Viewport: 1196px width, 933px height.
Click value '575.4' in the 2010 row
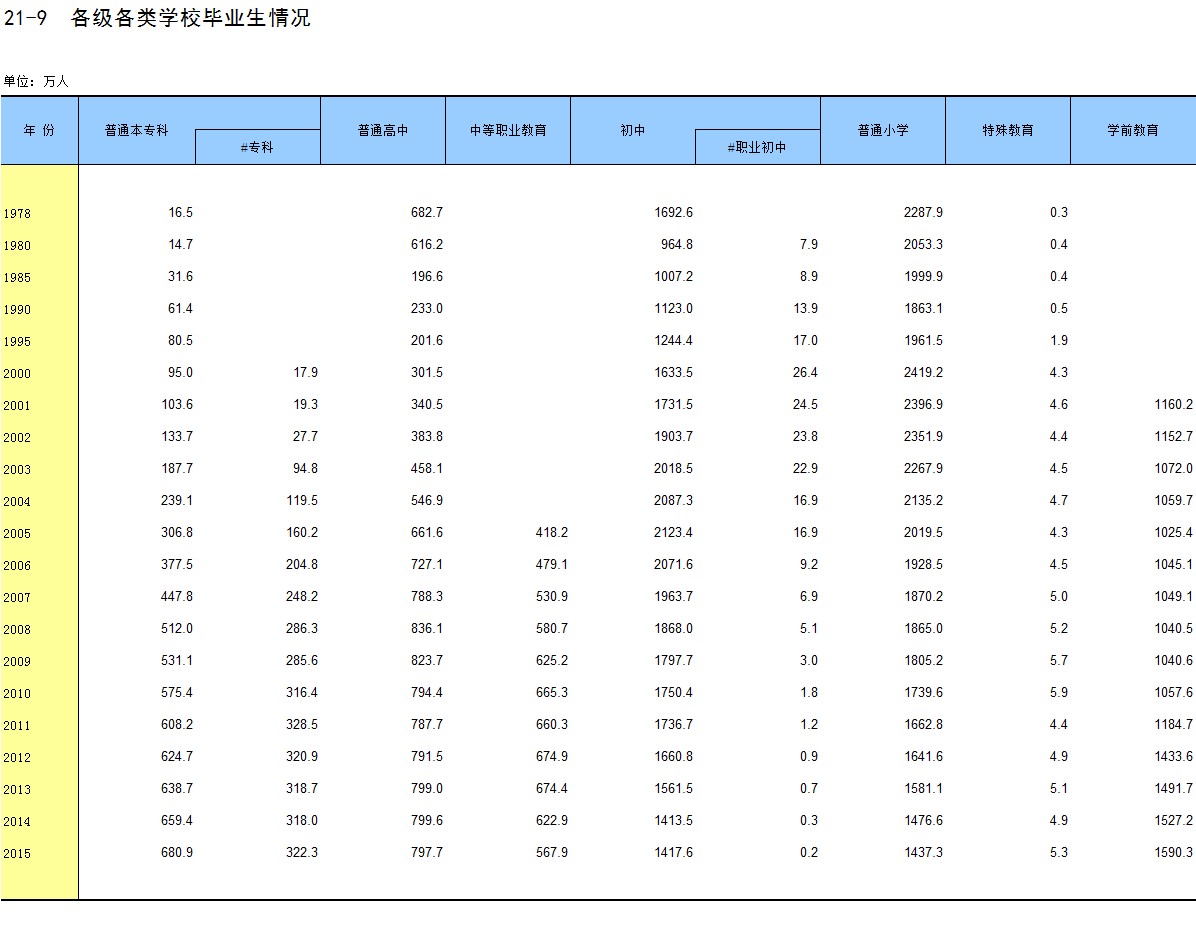point(177,693)
